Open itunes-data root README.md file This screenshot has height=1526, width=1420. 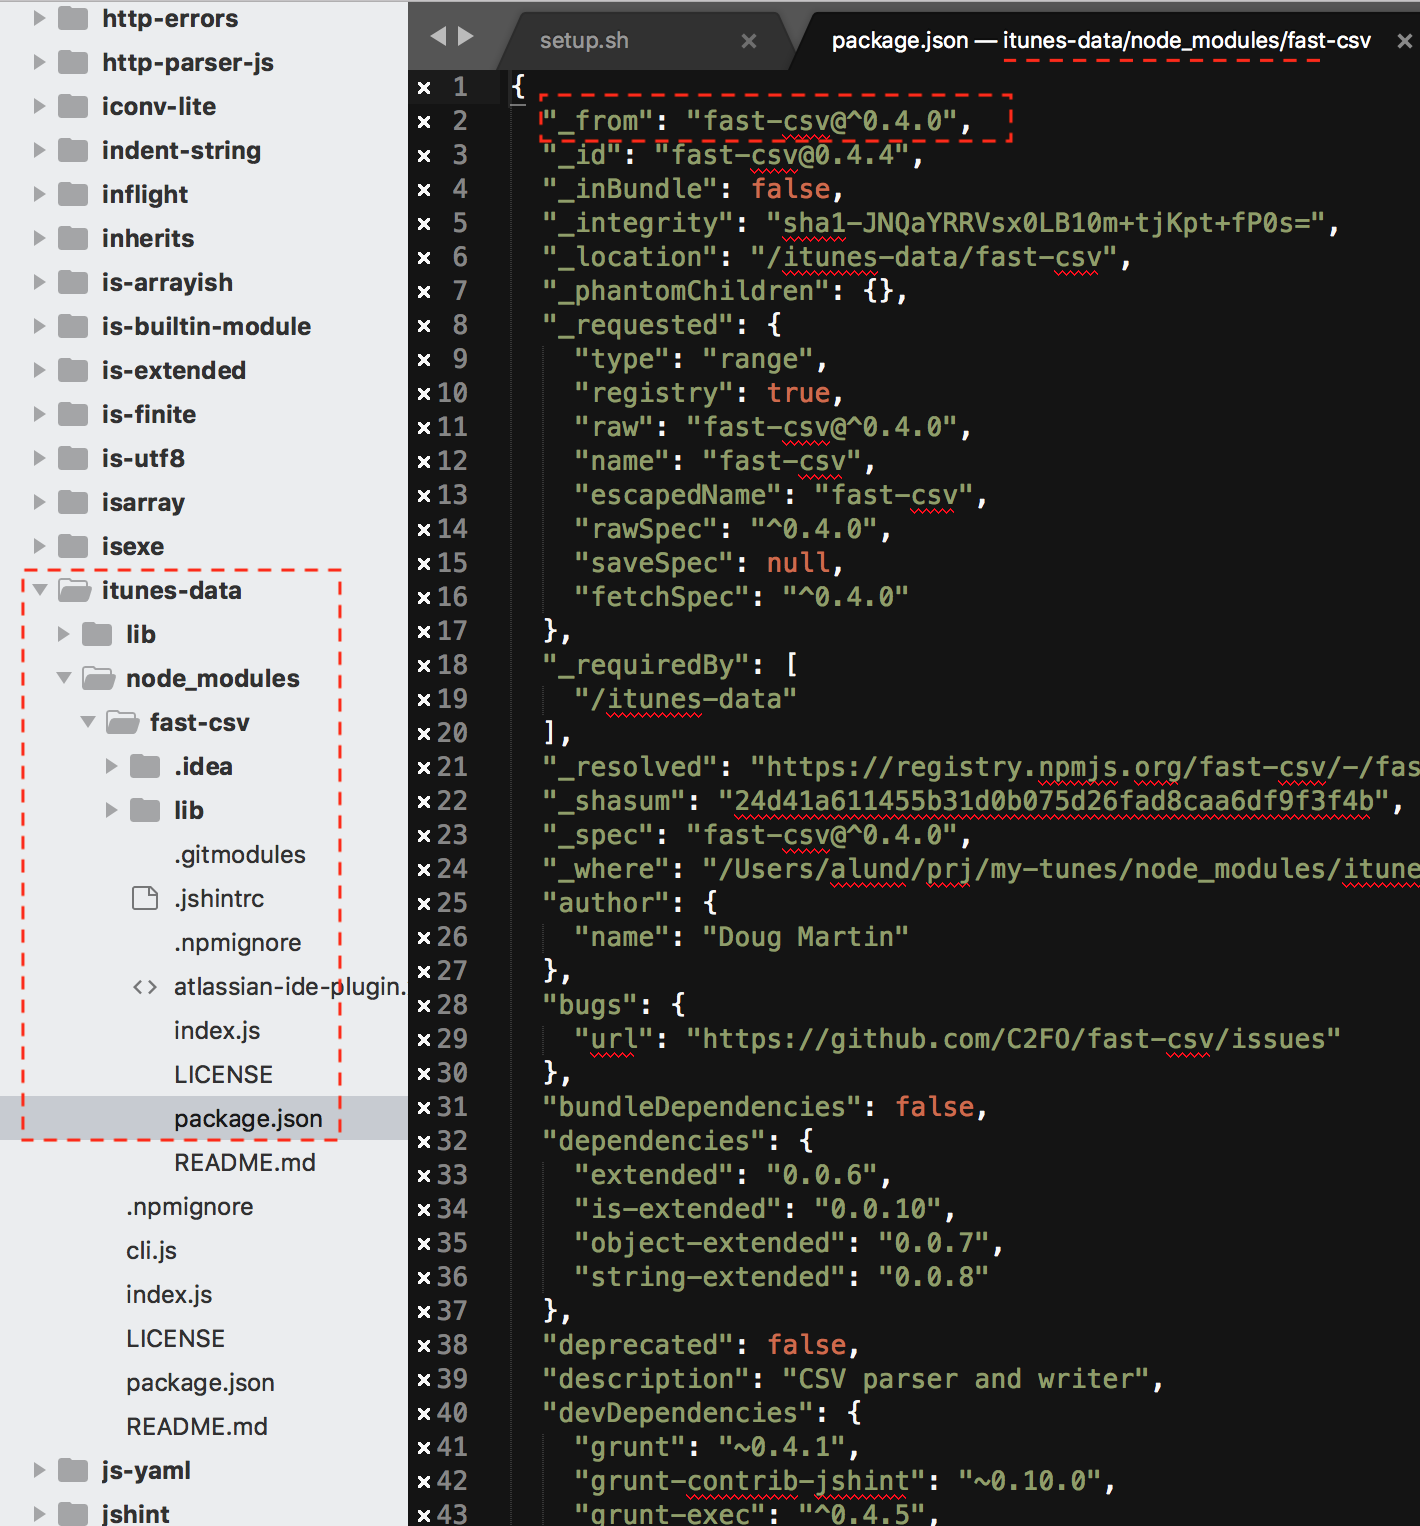point(197,1427)
